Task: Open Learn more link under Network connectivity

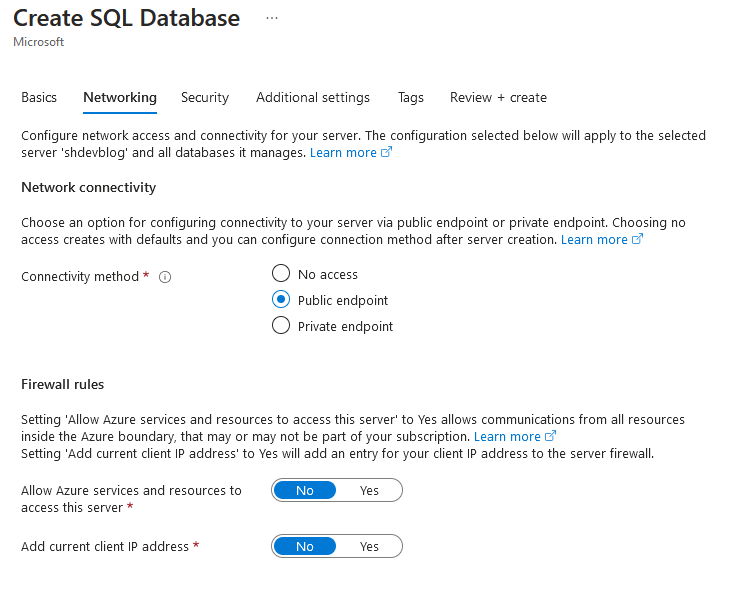Action: (x=594, y=239)
